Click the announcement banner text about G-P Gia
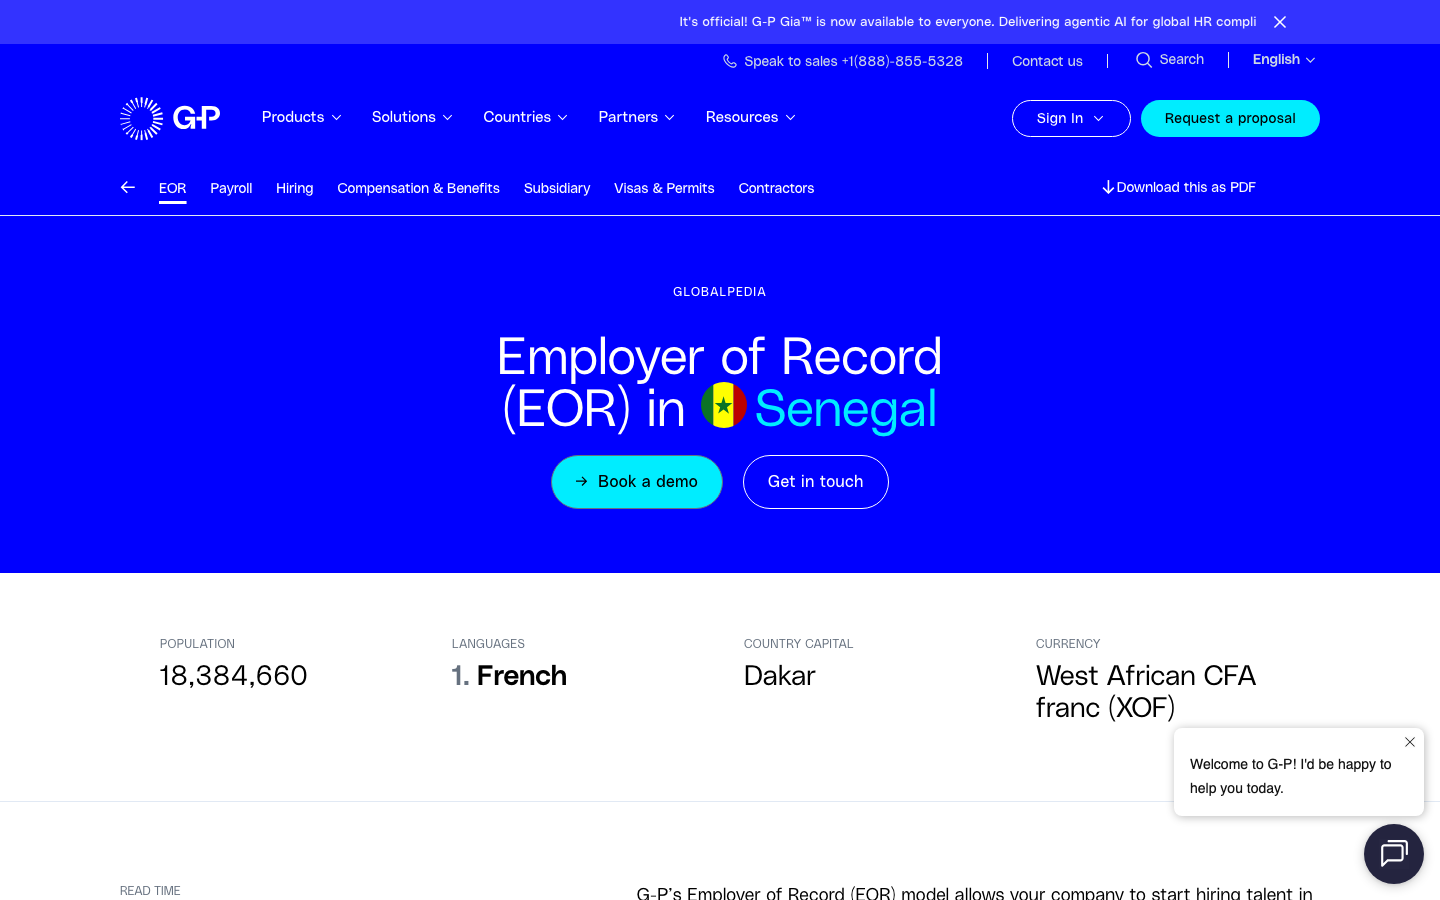1440x900 pixels. [968, 22]
